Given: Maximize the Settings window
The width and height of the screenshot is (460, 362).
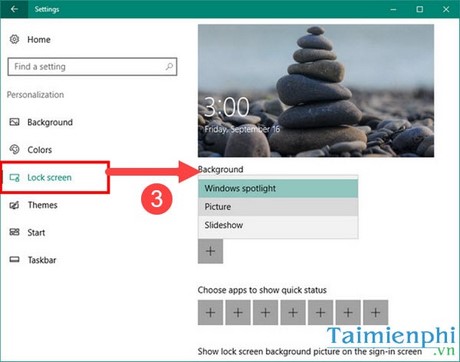Looking at the screenshot, I should click(x=420, y=9).
